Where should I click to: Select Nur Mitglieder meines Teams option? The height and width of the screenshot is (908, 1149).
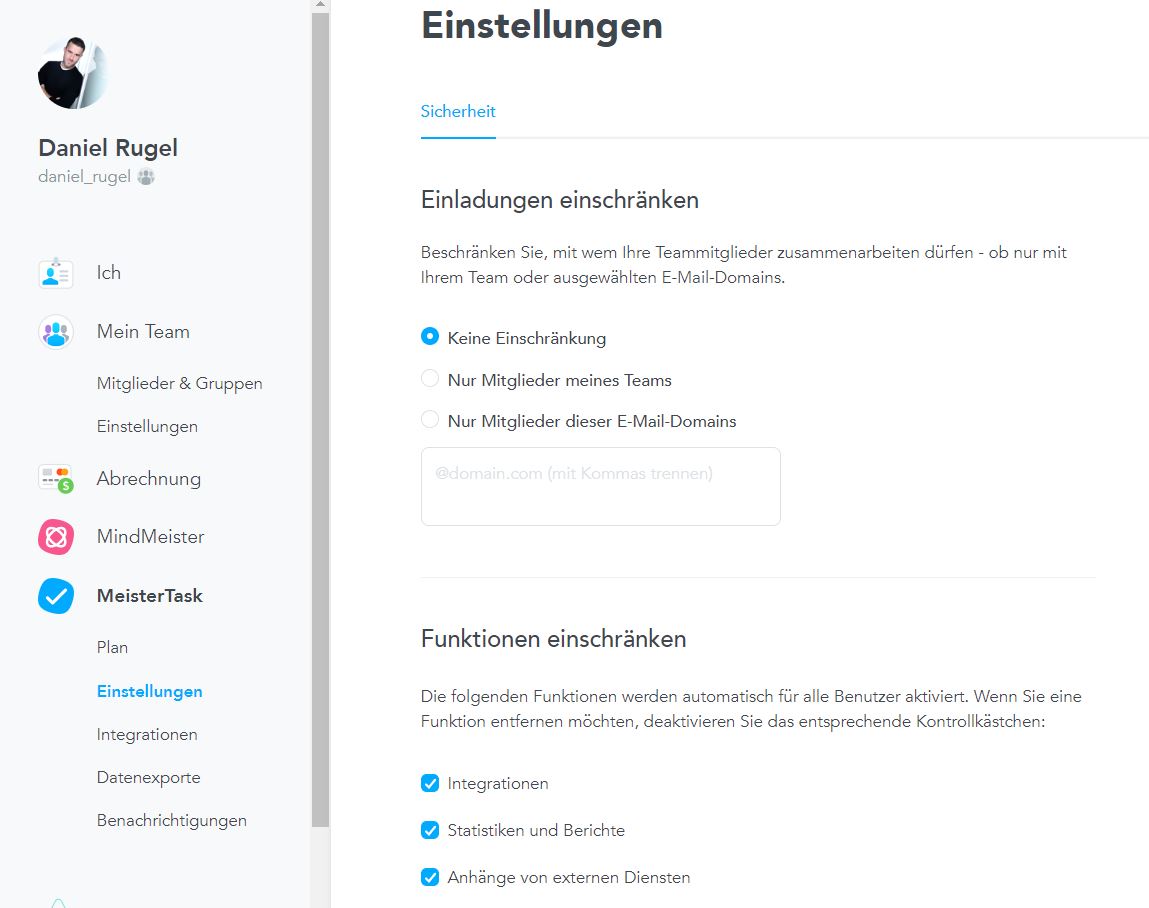[430, 379]
